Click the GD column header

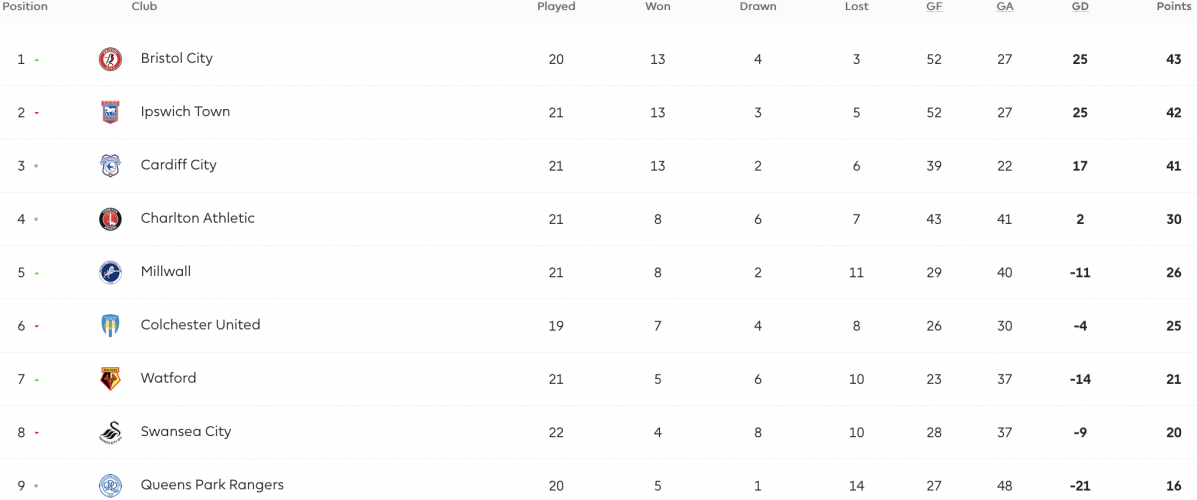[1080, 7]
